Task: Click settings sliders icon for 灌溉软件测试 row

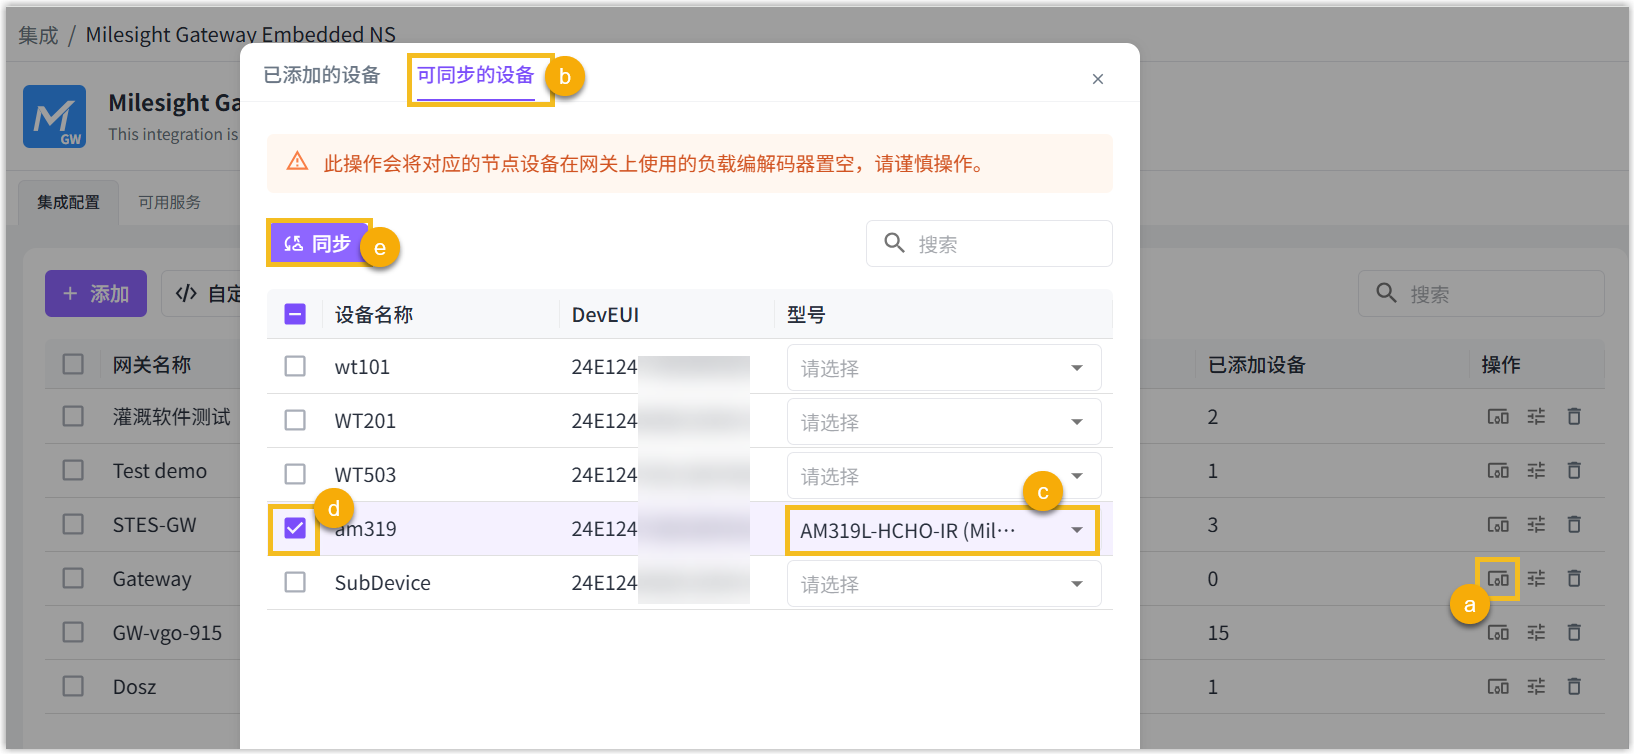Action: point(1536,417)
